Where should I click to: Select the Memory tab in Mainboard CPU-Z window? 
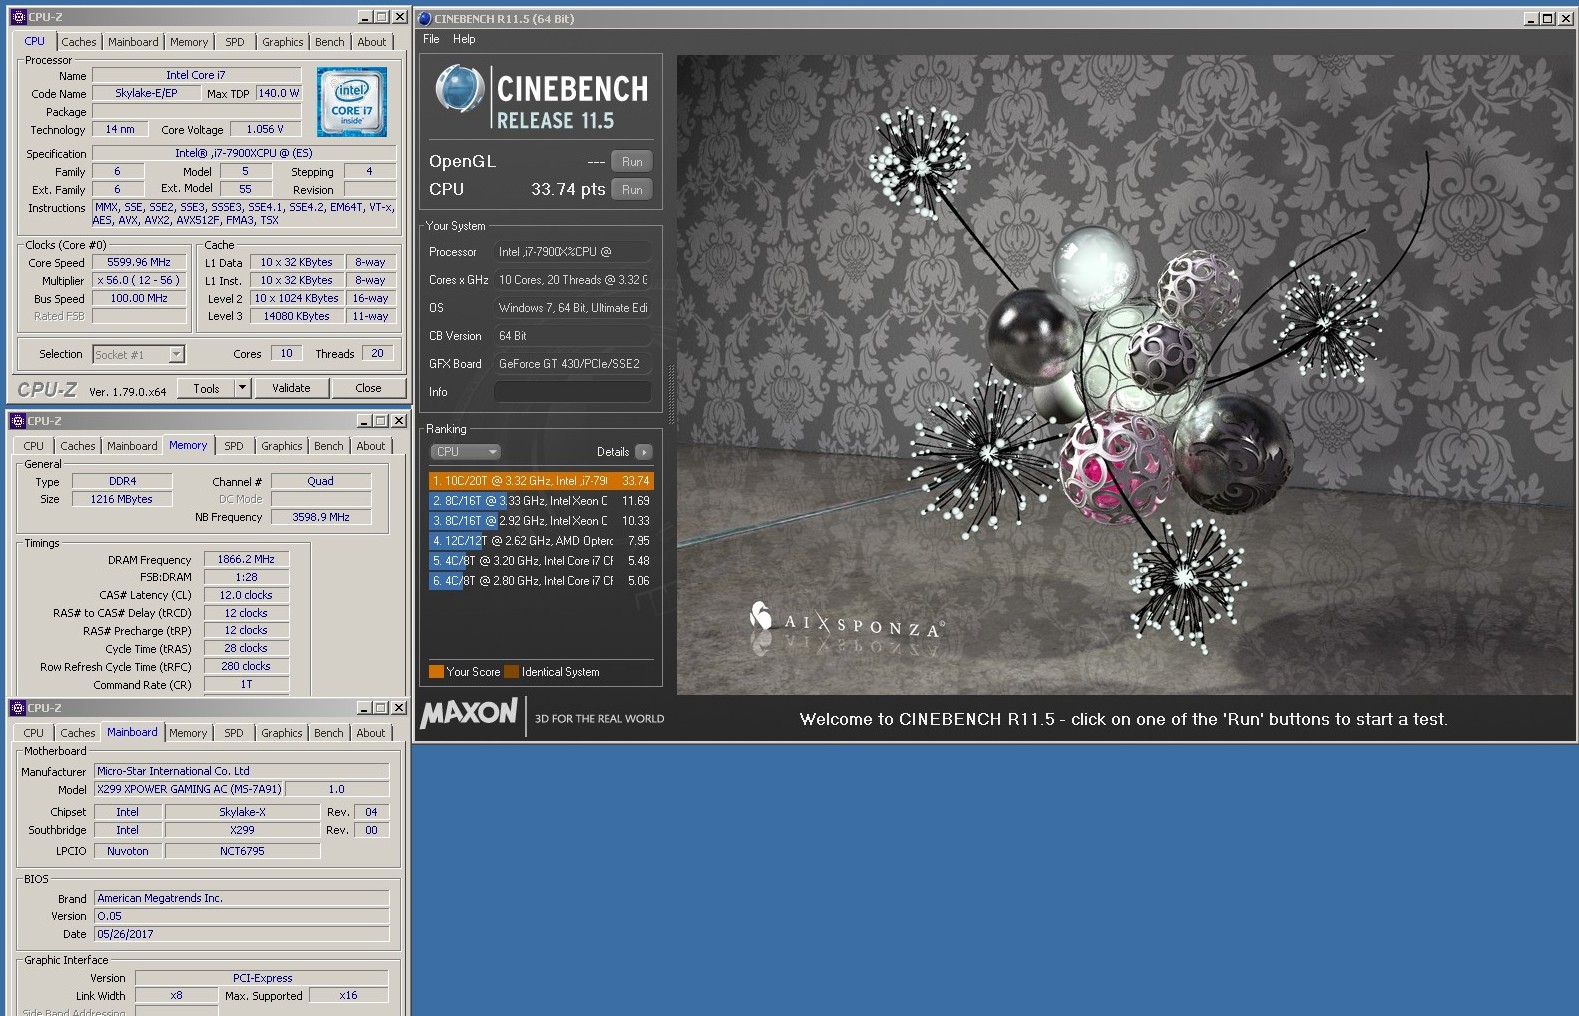tap(188, 733)
